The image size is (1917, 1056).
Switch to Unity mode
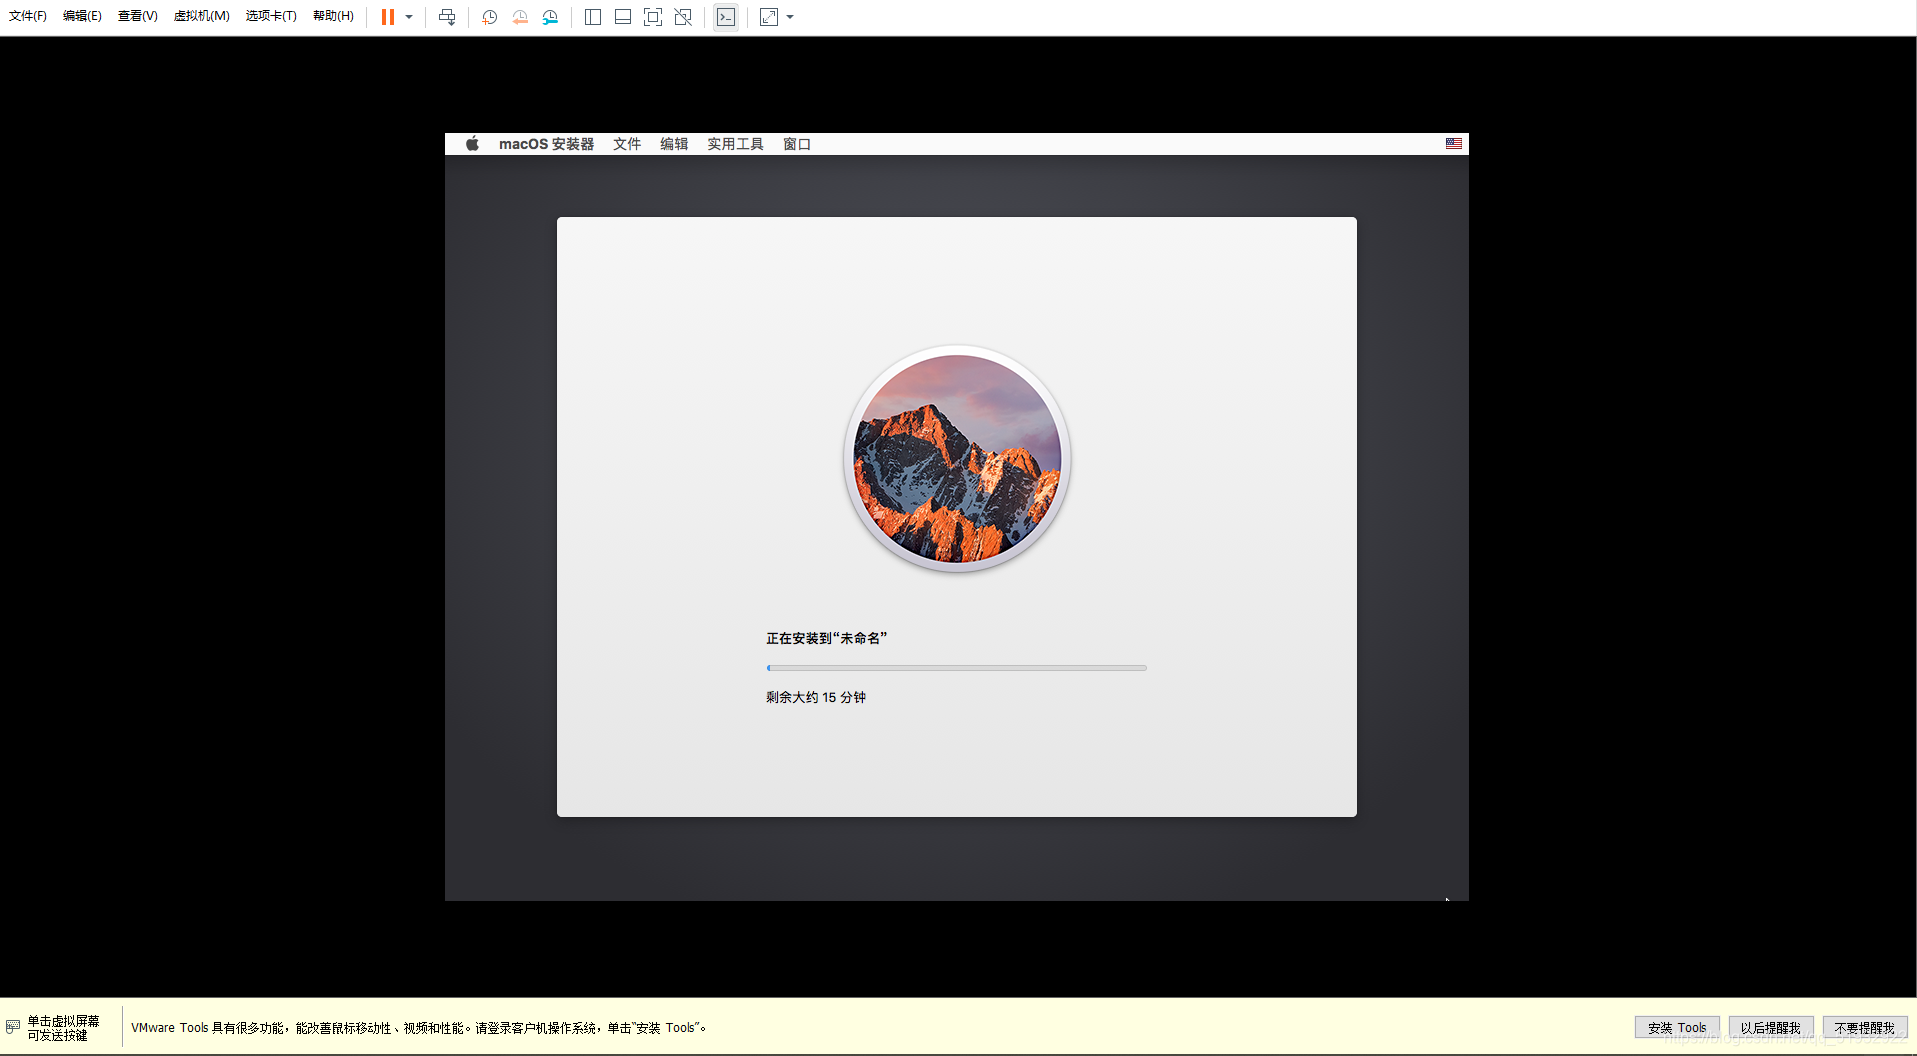click(x=683, y=17)
